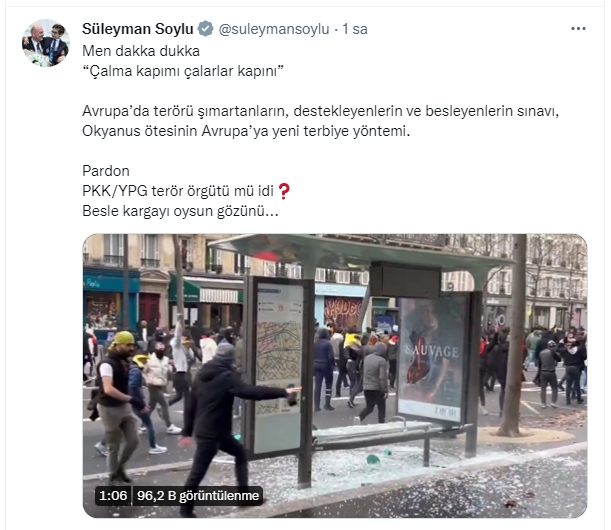This screenshot has width=611, height=530.
Task: Select the quoted 'Çalma kapımı çalarlar kapını' line
Action: pyautogui.click(x=183, y=71)
